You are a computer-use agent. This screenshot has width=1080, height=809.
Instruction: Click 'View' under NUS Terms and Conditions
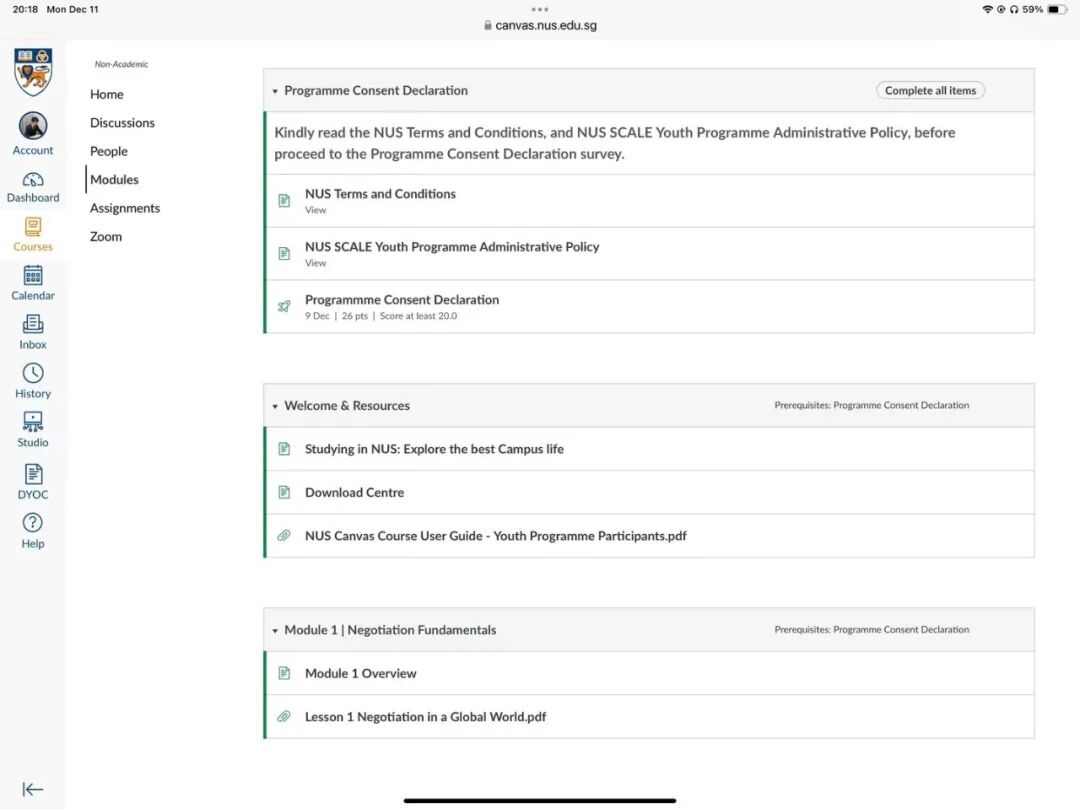[315, 210]
